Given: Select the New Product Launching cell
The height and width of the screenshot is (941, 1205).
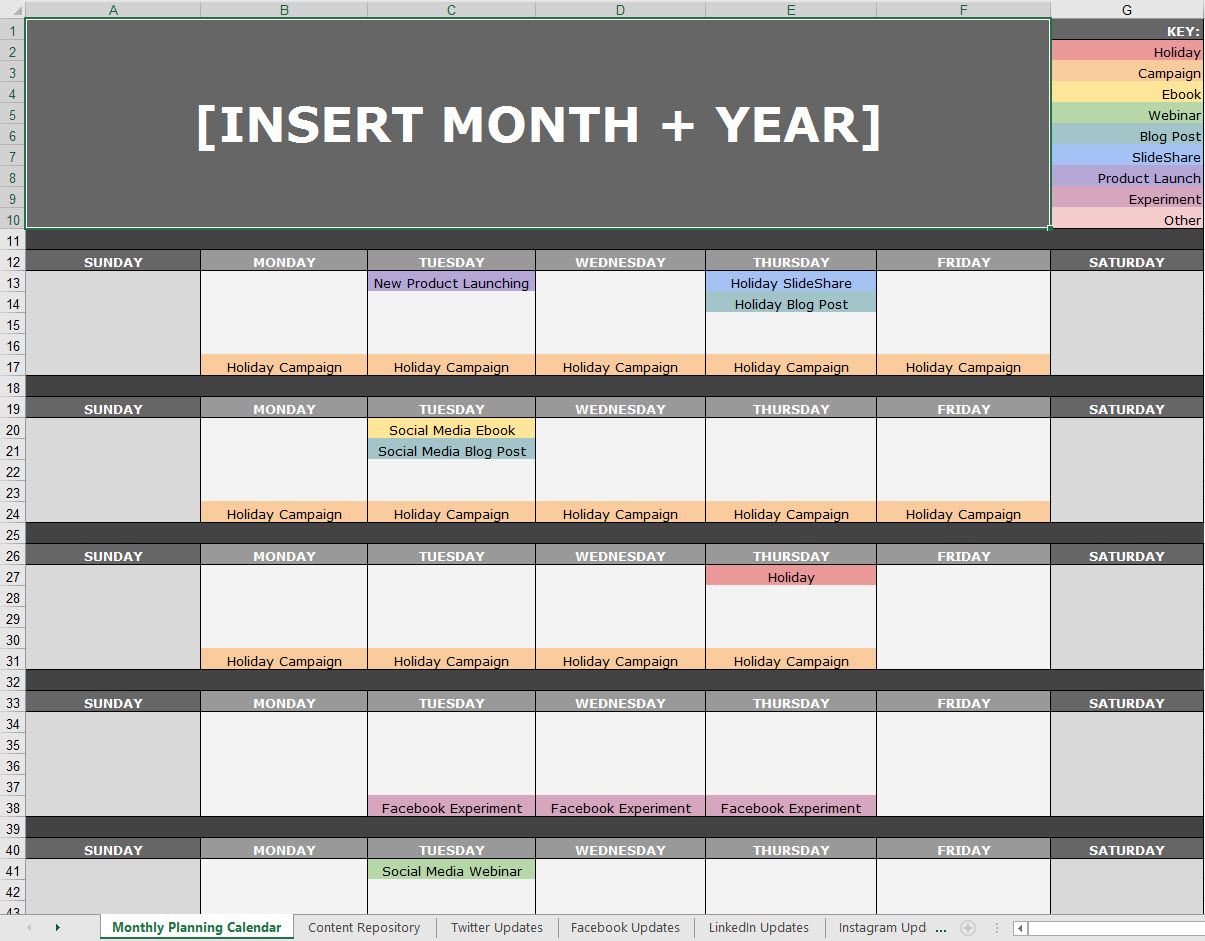Looking at the screenshot, I should (451, 283).
